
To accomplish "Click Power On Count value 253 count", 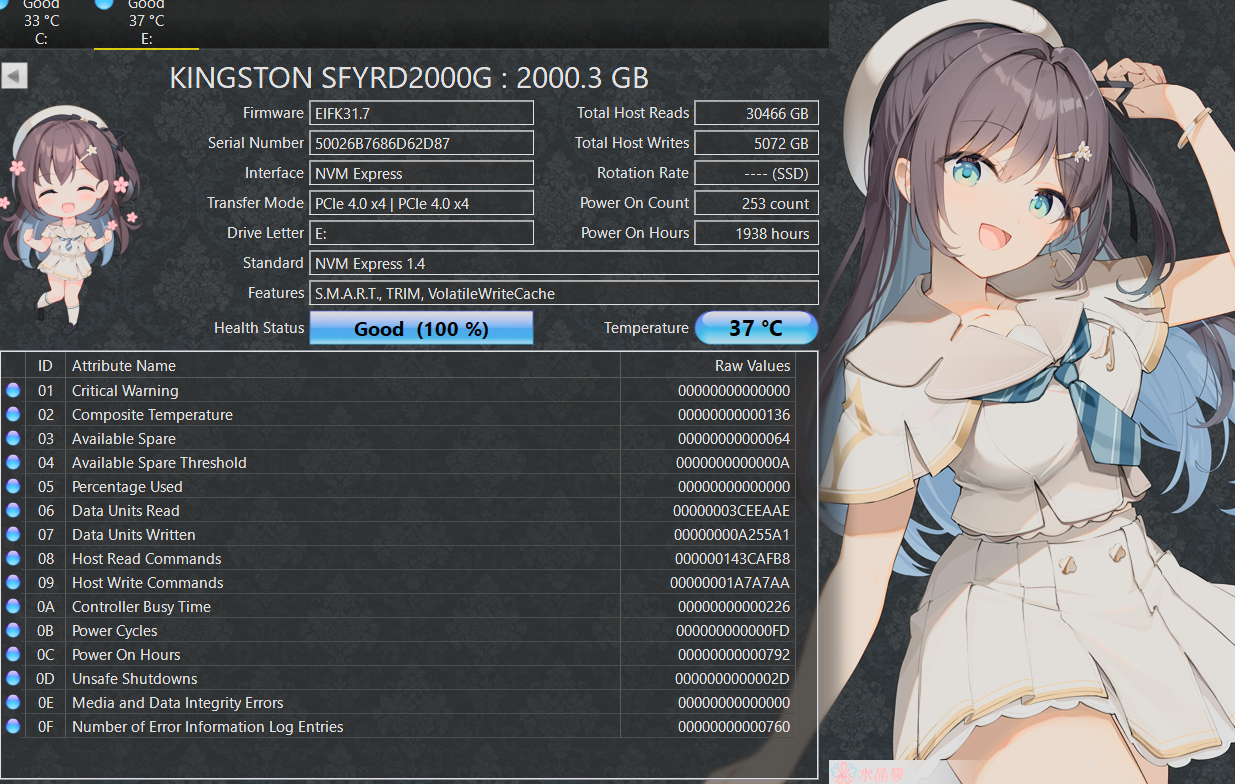I will (756, 203).
